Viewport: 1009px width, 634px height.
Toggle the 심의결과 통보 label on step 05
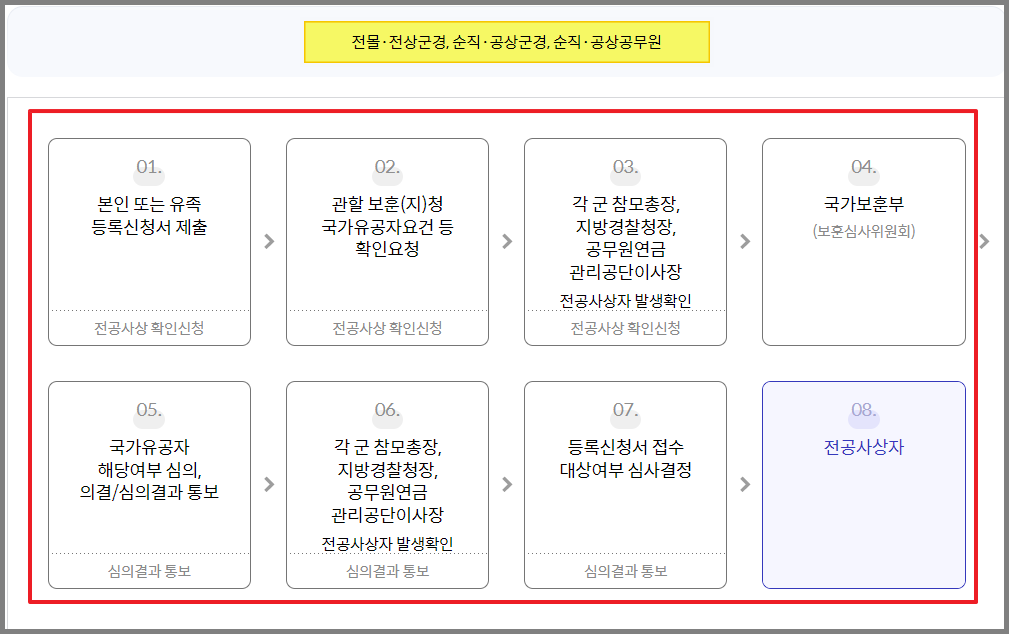coord(148,571)
